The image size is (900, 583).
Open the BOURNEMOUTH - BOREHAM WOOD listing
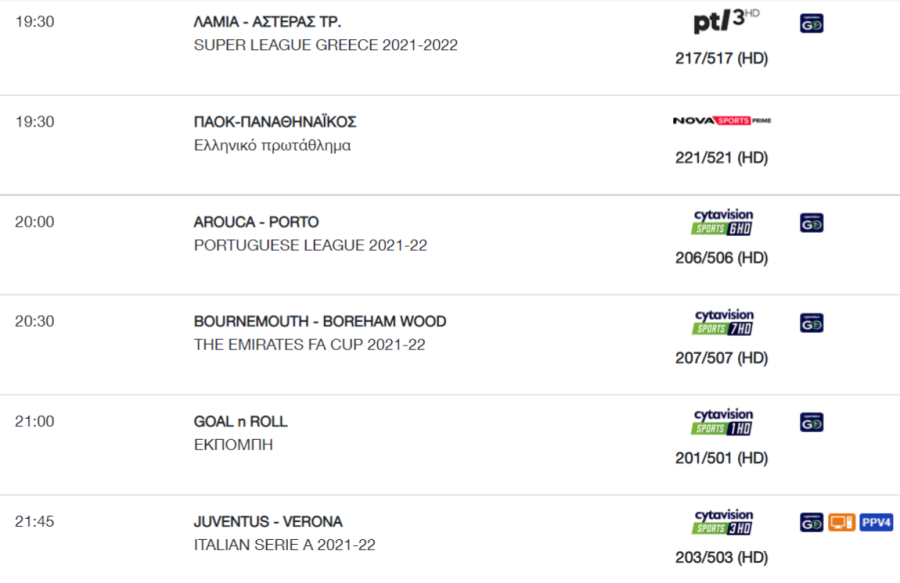click(x=320, y=321)
